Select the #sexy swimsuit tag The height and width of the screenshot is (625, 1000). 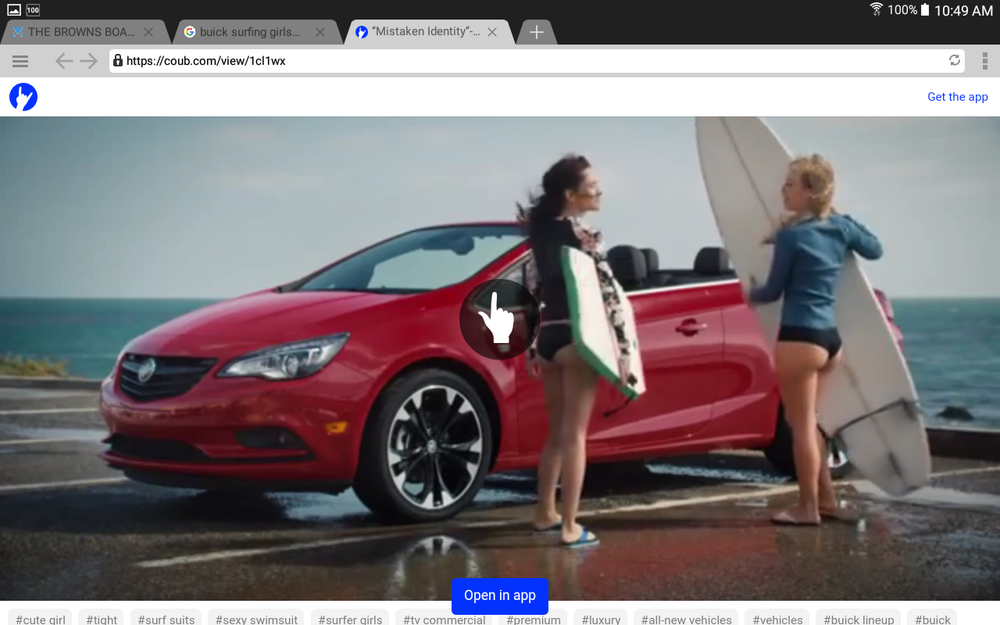click(256, 619)
